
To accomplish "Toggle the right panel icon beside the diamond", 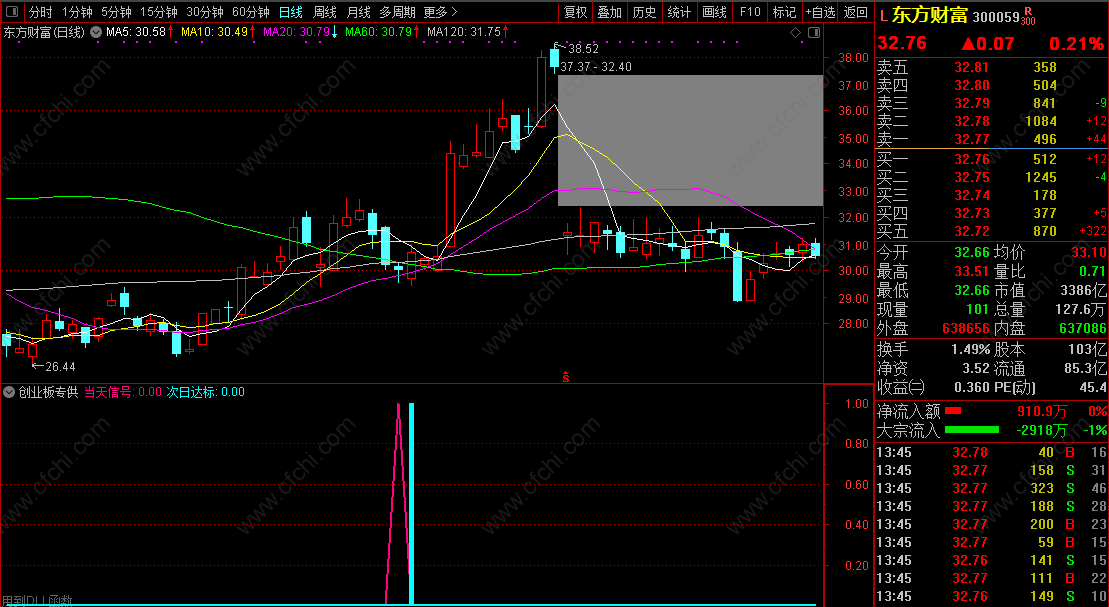I will [x=813, y=33].
